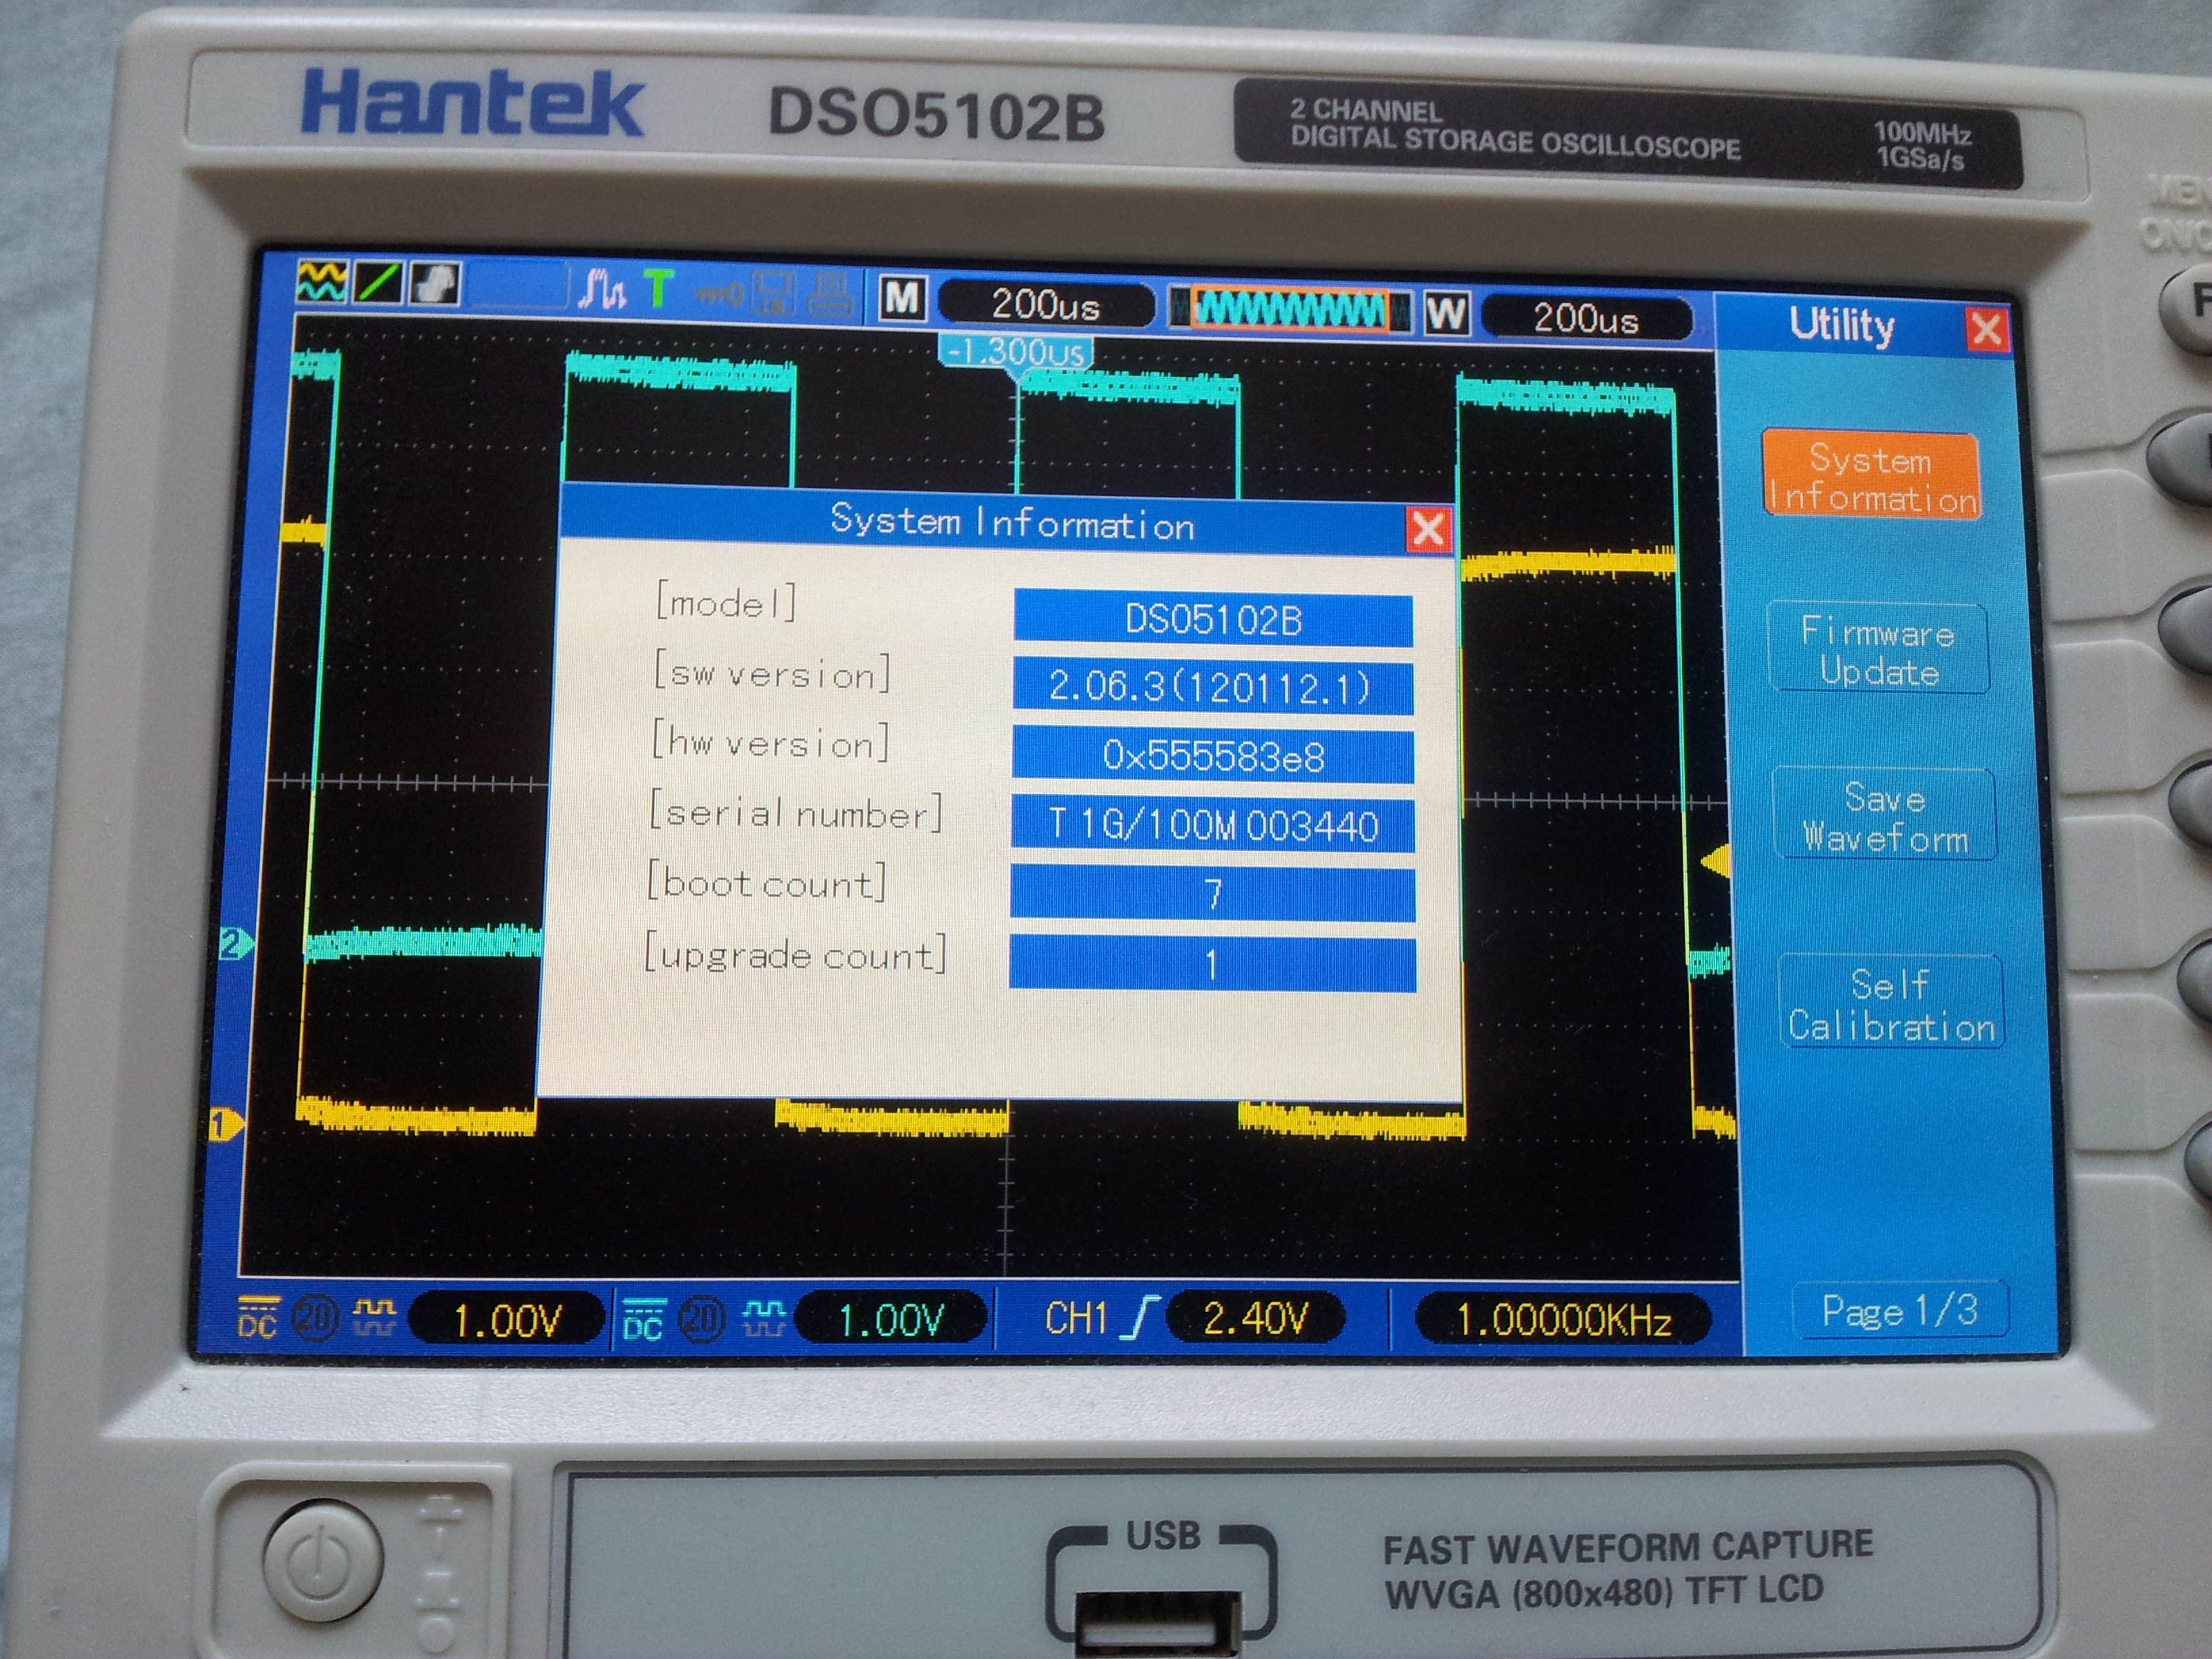Tap the green T trigger status indicator

click(659, 289)
